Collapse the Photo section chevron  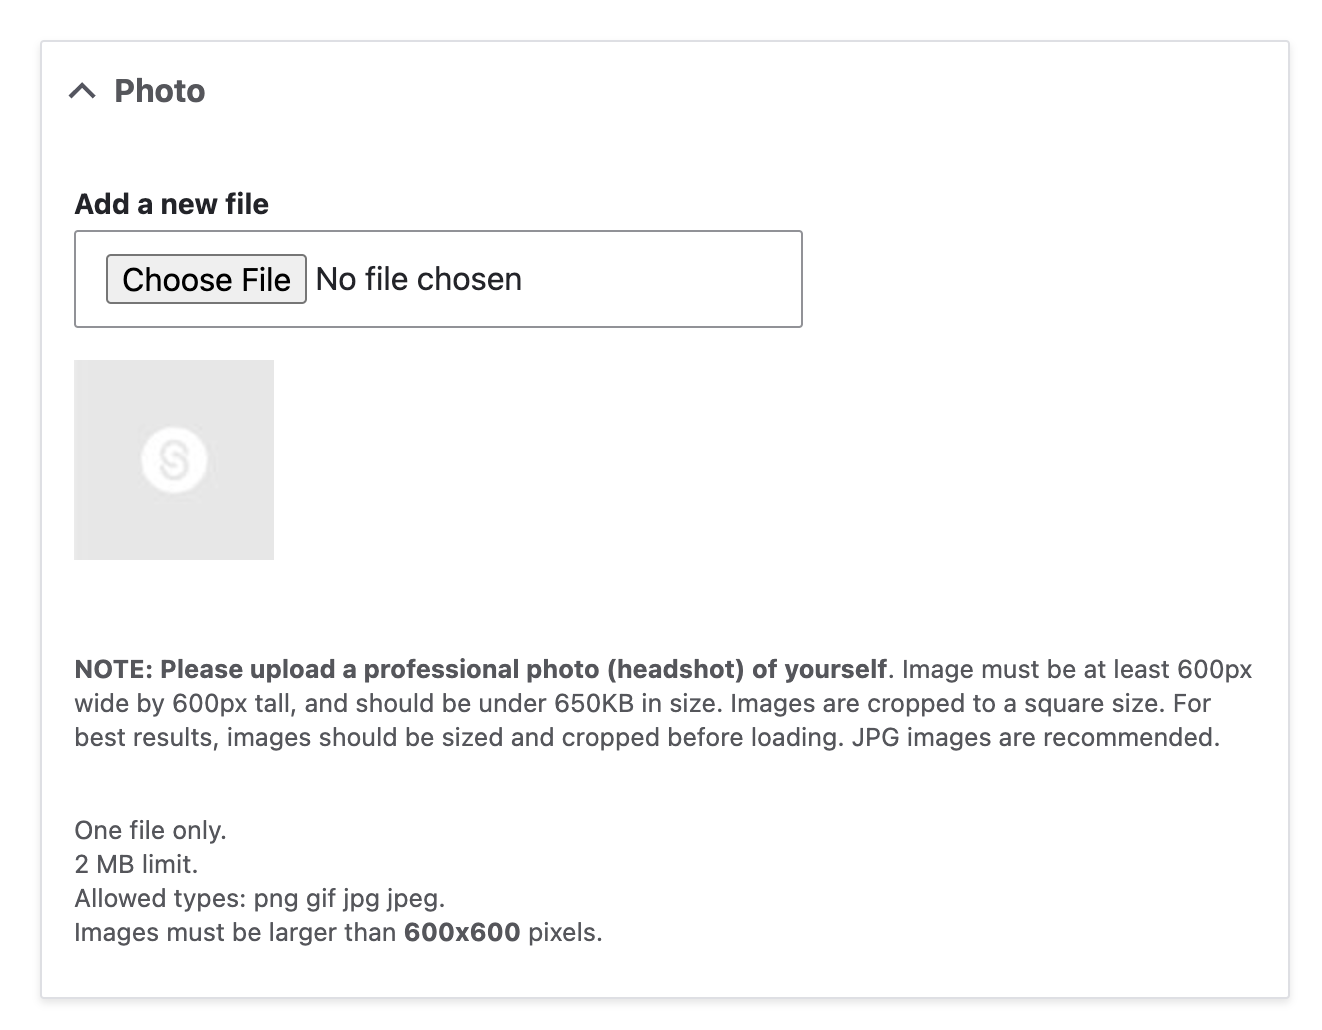pyautogui.click(x=82, y=91)
